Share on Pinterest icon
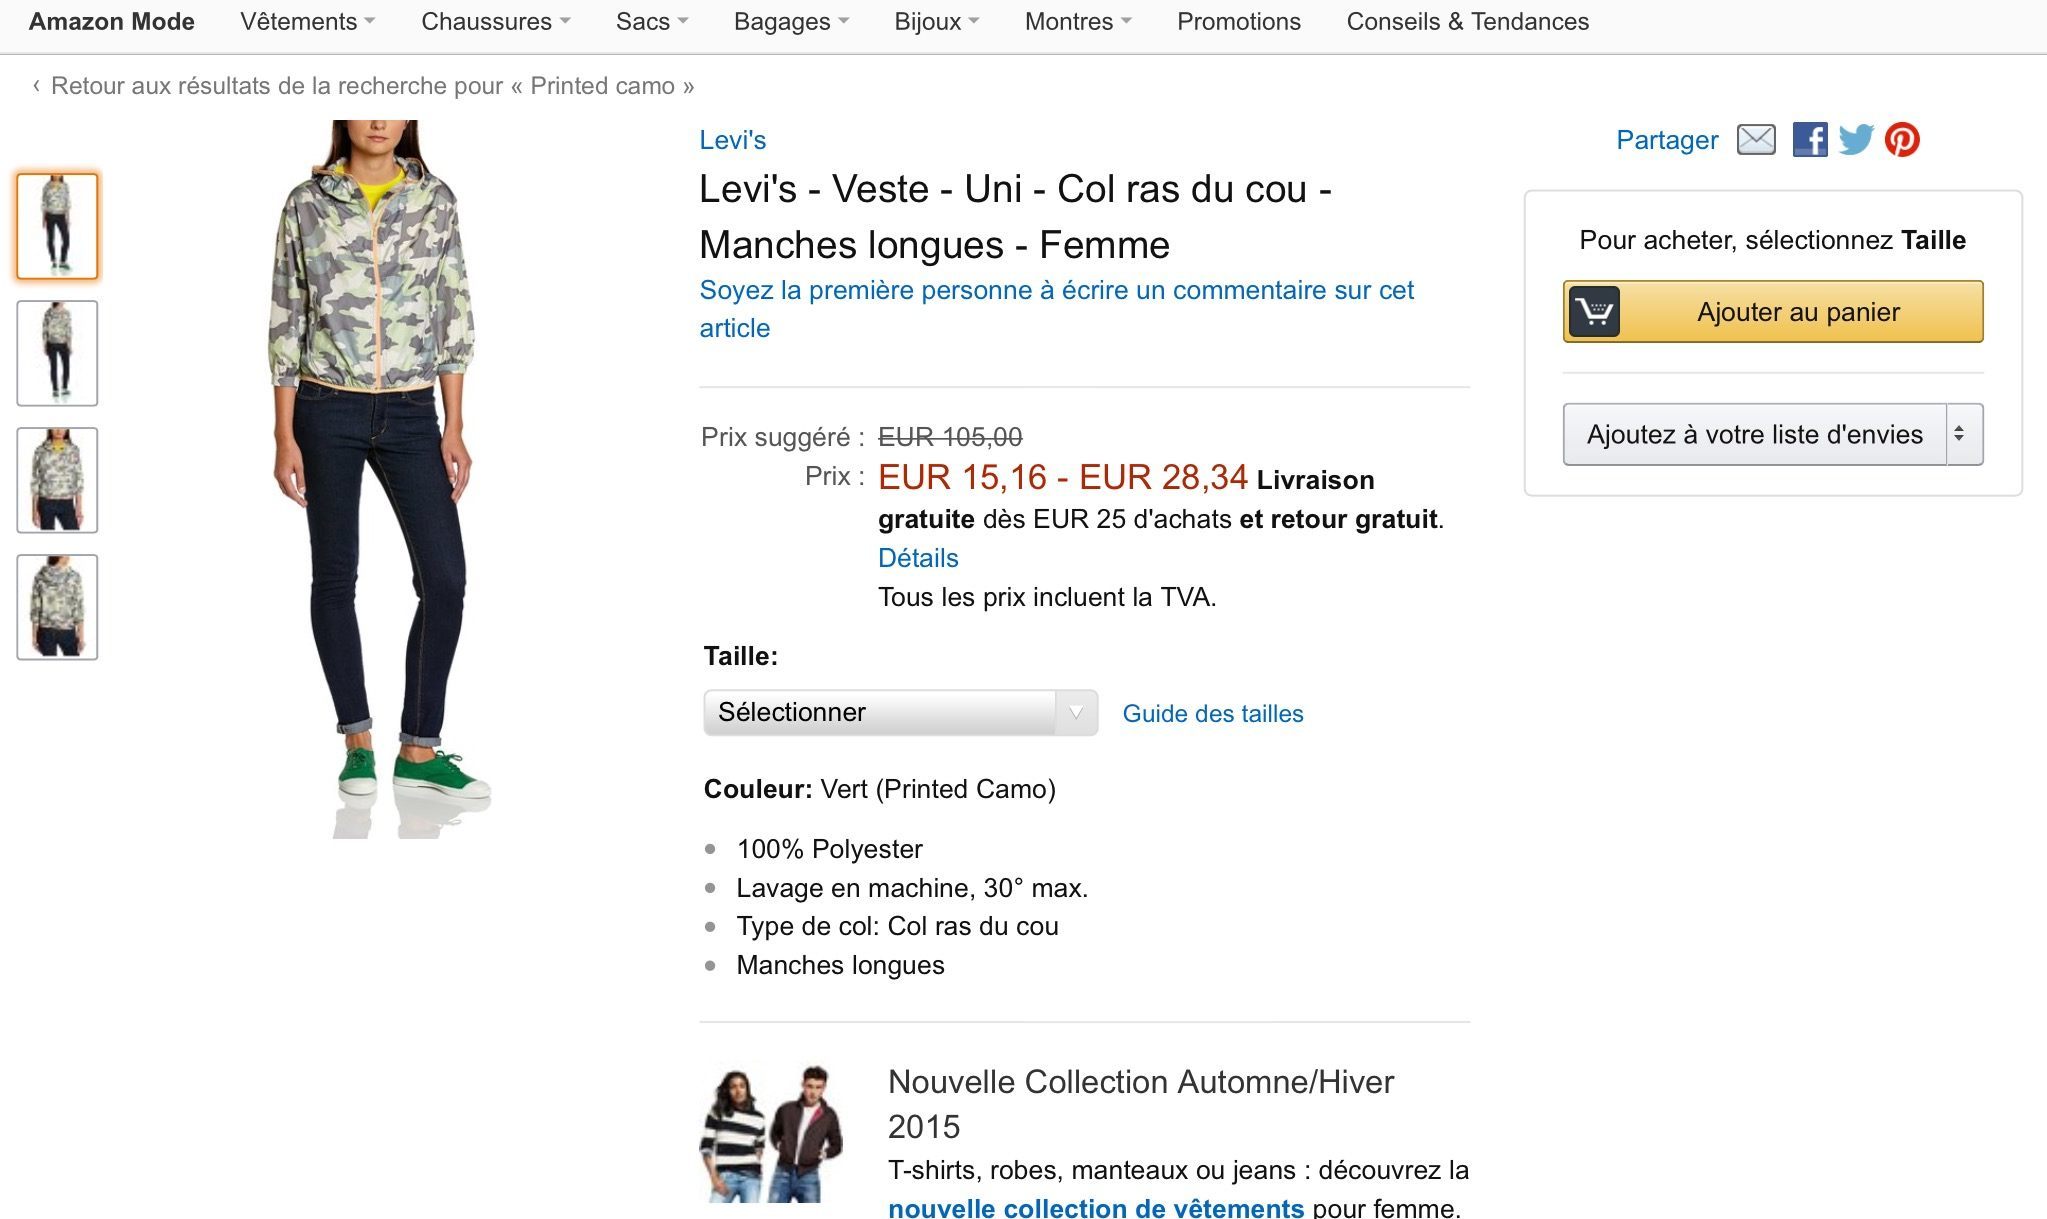This screenshot has height=1219, width=2047. [x=1902, y=140]
